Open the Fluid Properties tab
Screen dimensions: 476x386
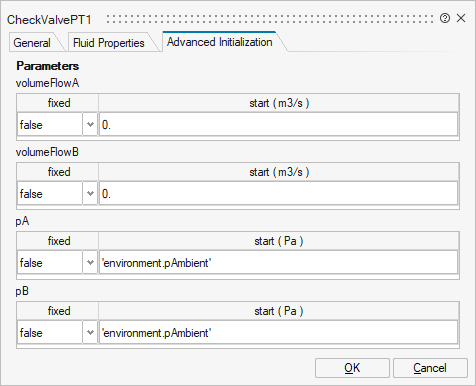point(109,43)
